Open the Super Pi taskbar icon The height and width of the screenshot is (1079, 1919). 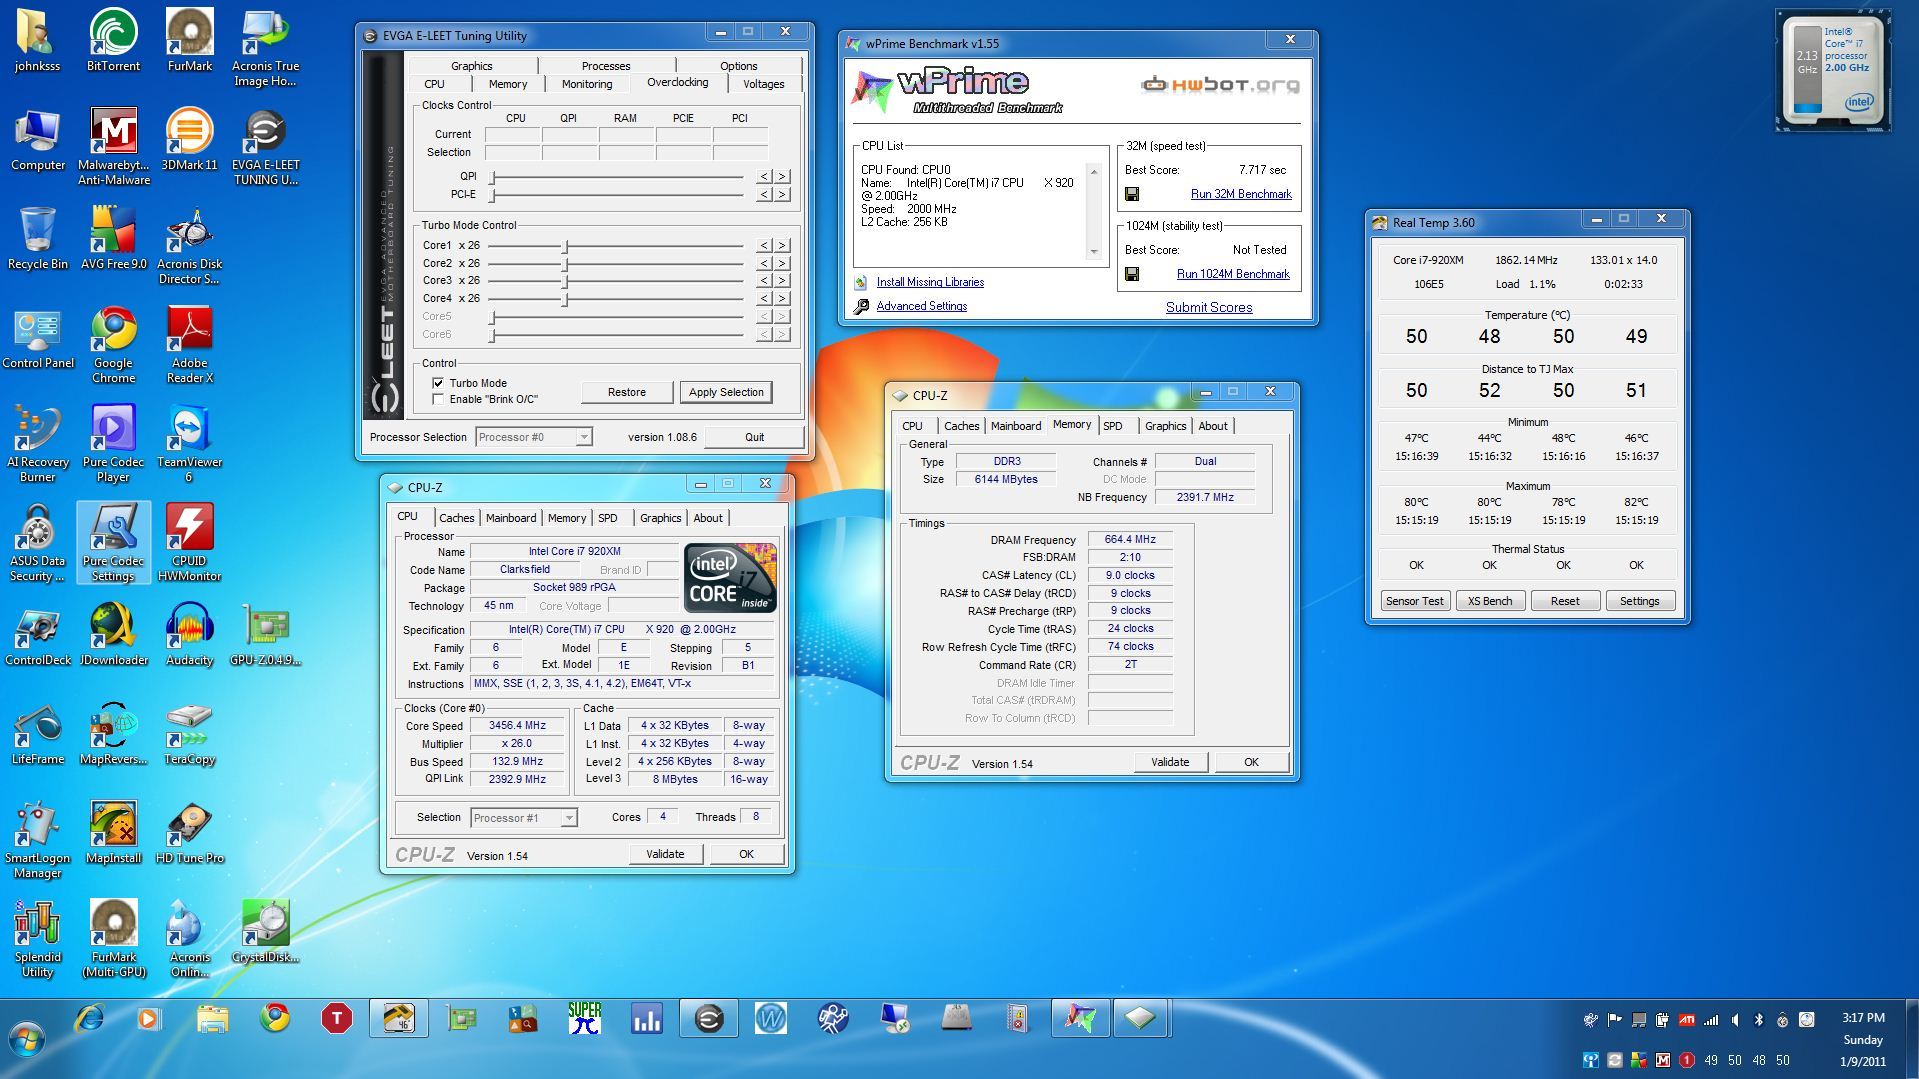click(584, 1019)
